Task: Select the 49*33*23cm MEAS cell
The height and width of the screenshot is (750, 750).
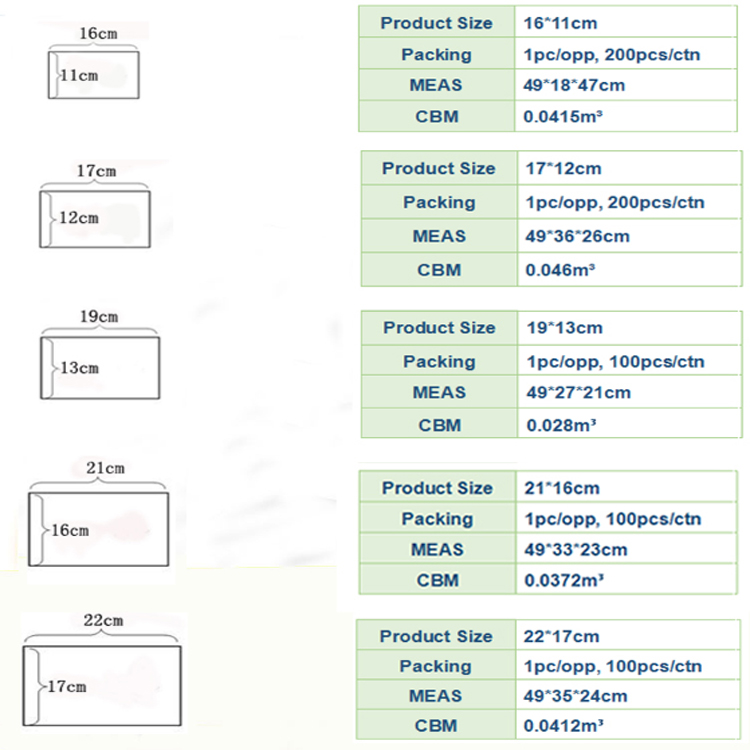Action: [576, 549]
